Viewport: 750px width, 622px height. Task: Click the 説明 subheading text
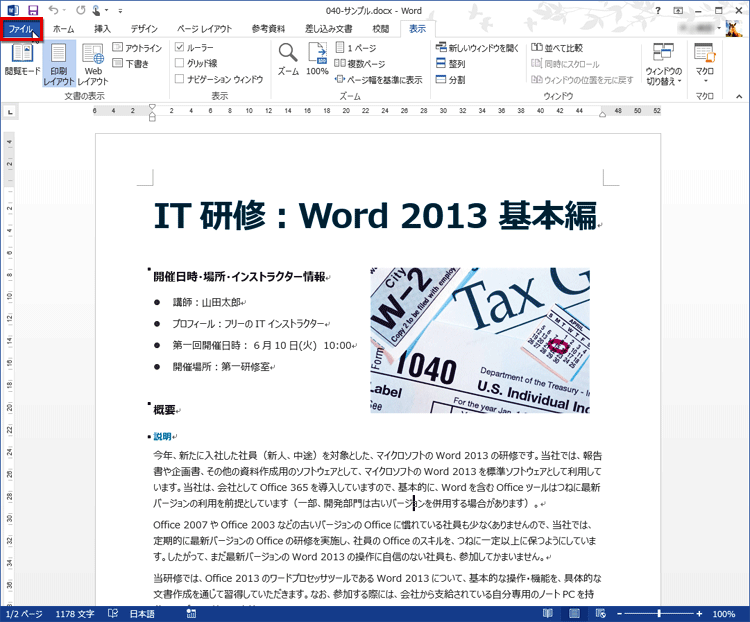pos(163,436)
